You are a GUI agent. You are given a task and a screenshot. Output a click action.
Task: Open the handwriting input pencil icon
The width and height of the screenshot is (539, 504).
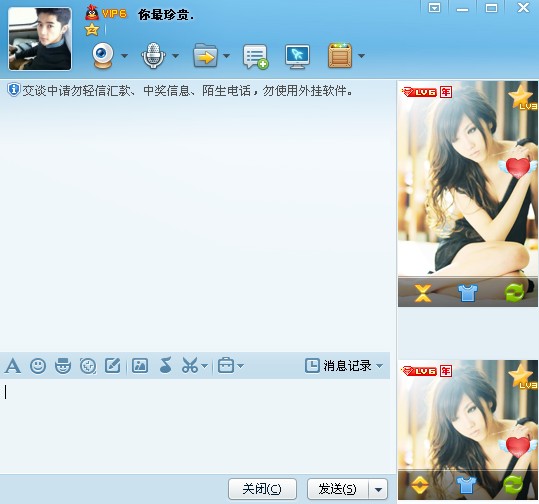coord(113,366)
